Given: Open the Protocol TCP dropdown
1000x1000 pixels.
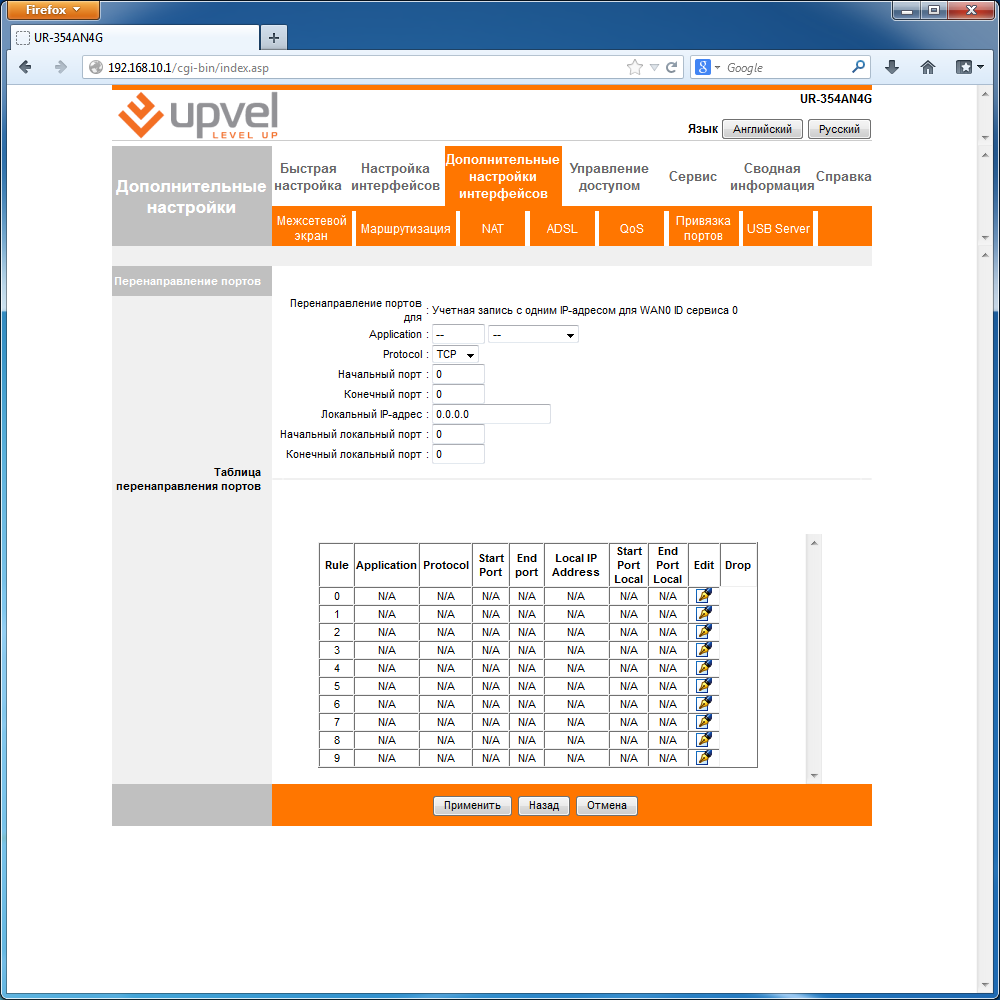Looking at the screenshot, I should (455, 354).
